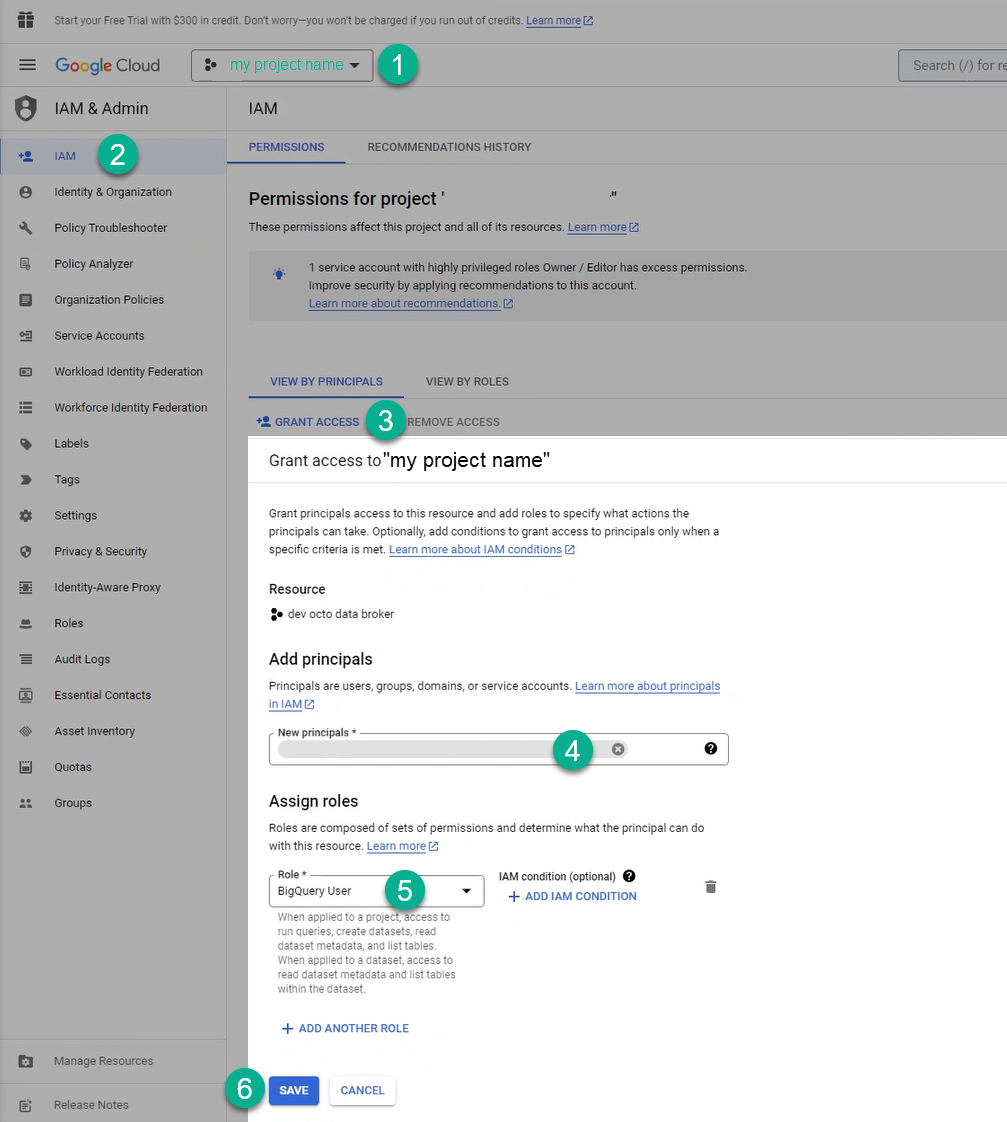Remove the principal chip with the X icon
Image resolution: width=1007 pixels, height=1122 pixels.
618,749
